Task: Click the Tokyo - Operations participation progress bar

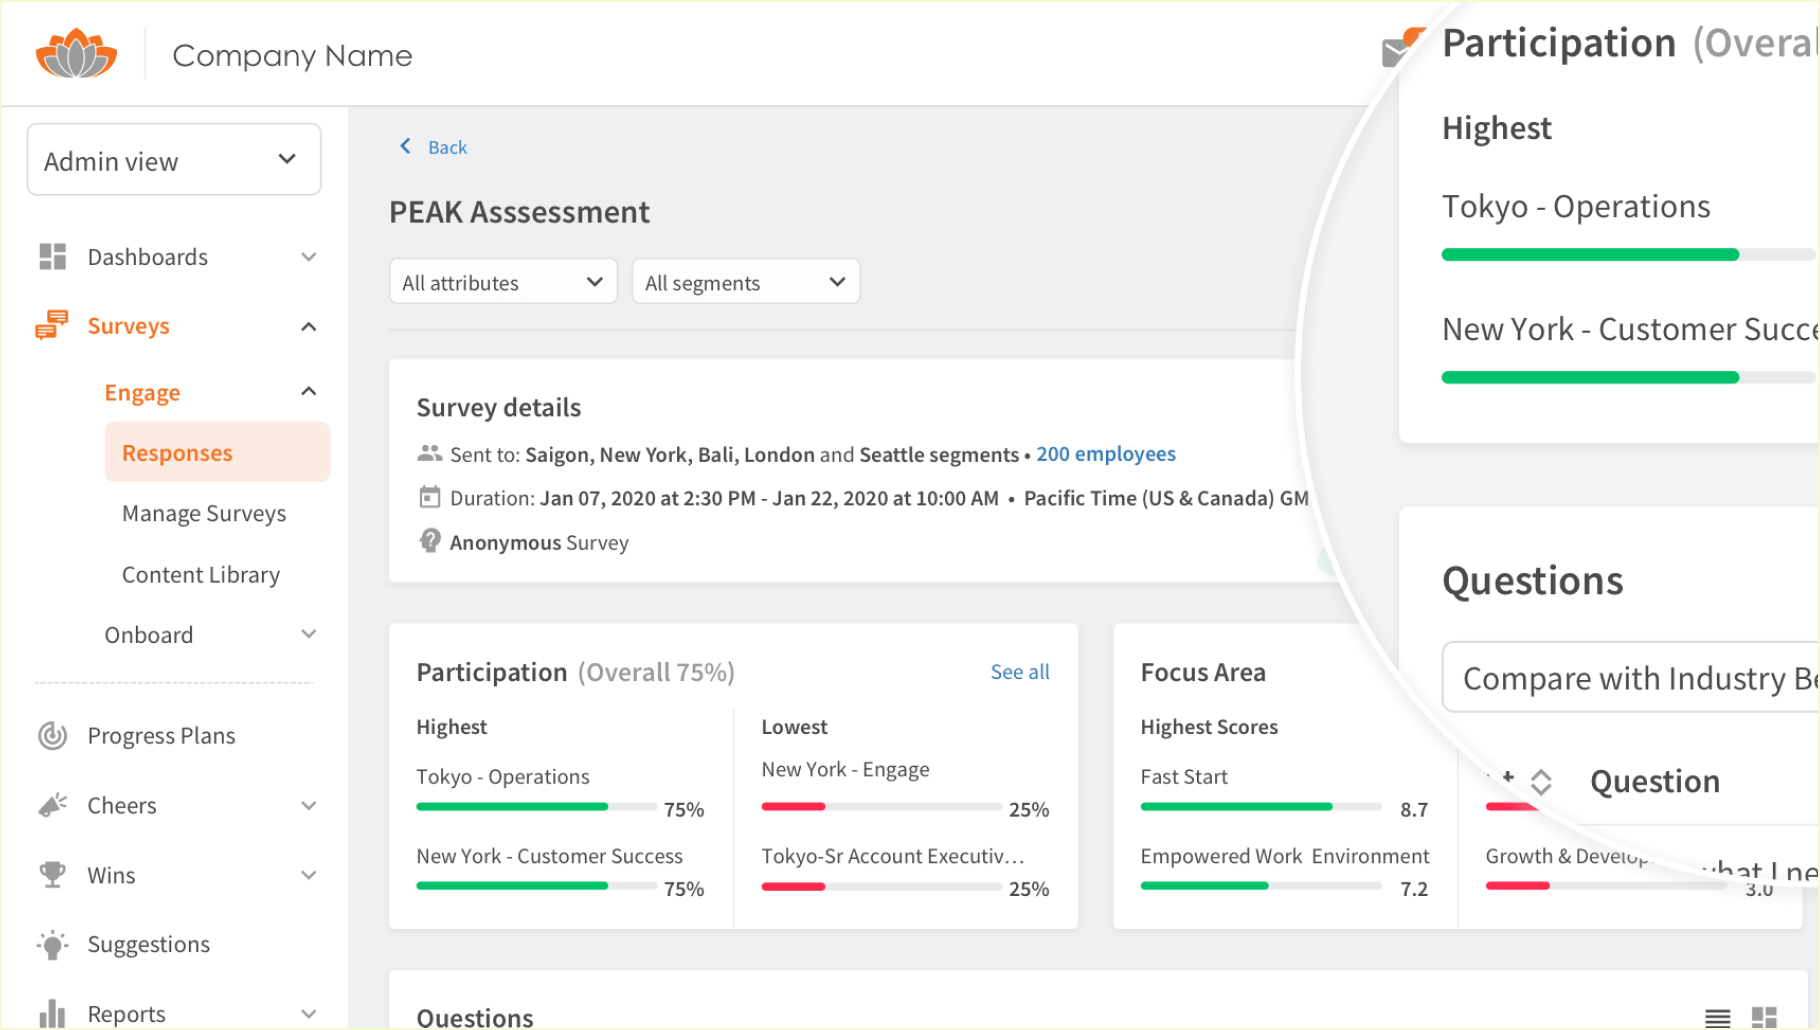Action: click(x=537, y=806)
